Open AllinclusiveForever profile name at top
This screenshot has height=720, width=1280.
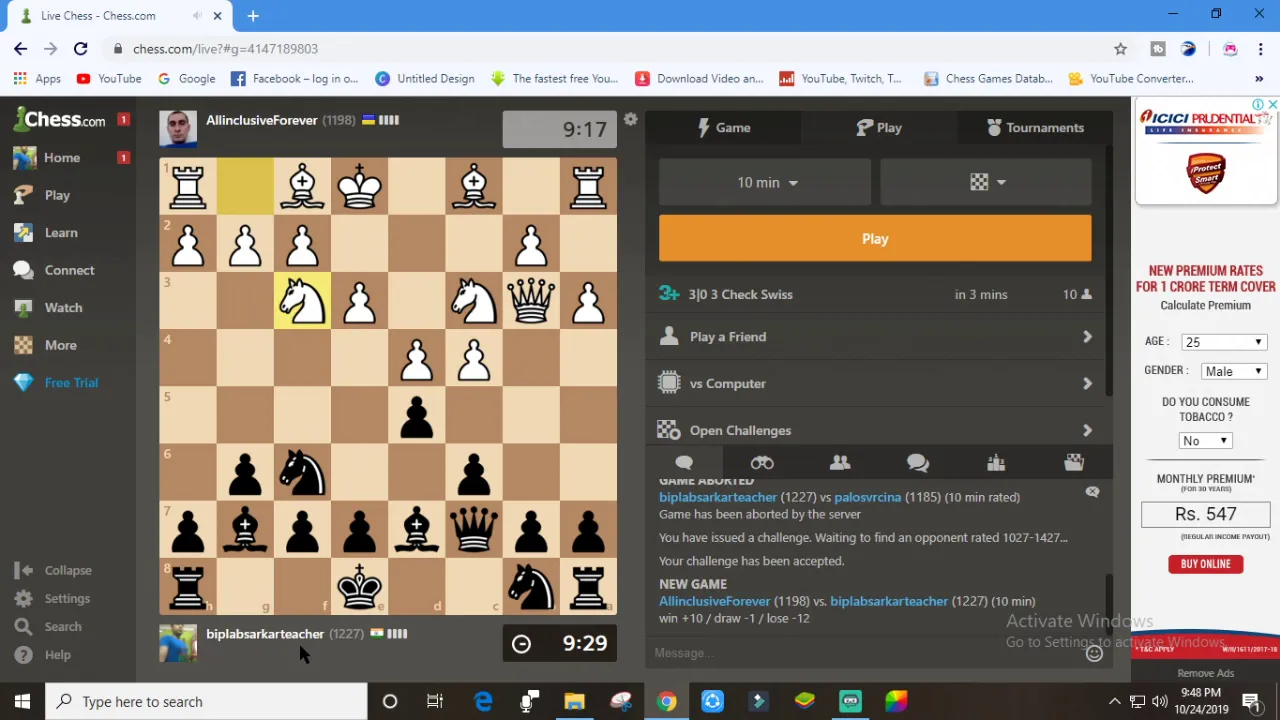click(261, 120)
